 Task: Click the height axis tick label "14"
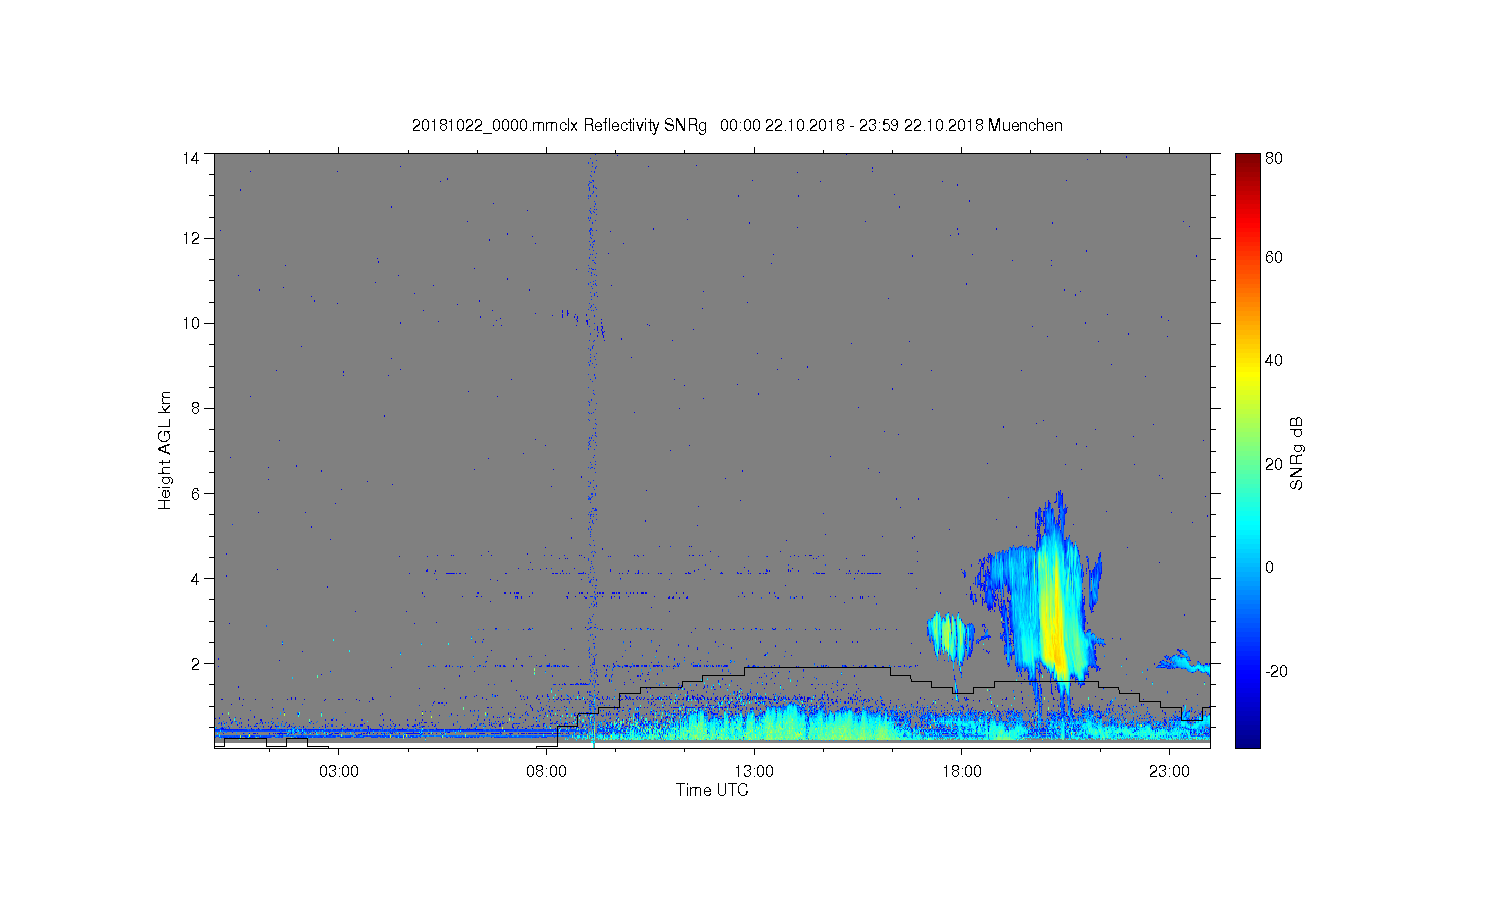click(x=191, y=158)
